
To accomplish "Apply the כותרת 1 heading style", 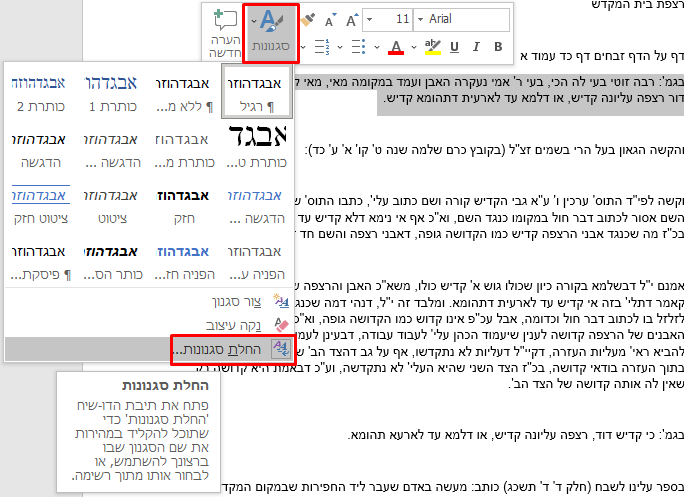I will coord(113,93).
